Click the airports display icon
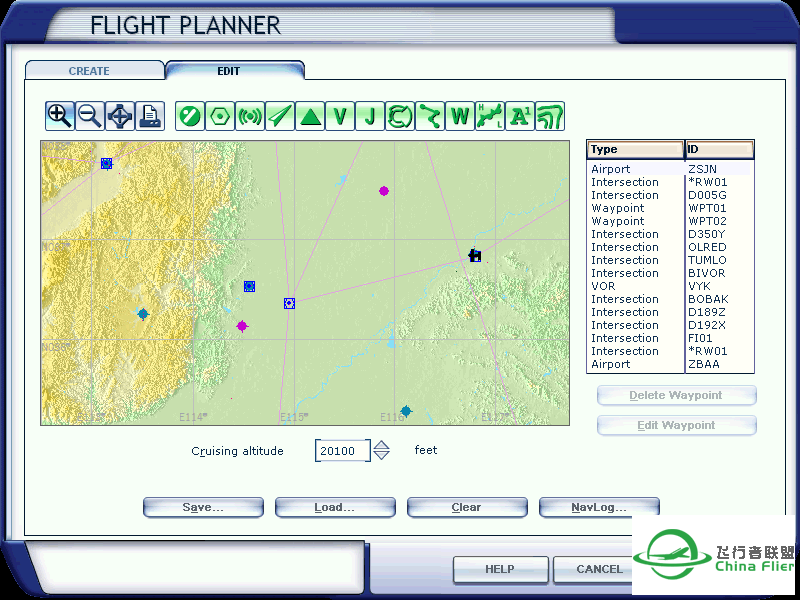Screen dimensions: 800x600 192,116
